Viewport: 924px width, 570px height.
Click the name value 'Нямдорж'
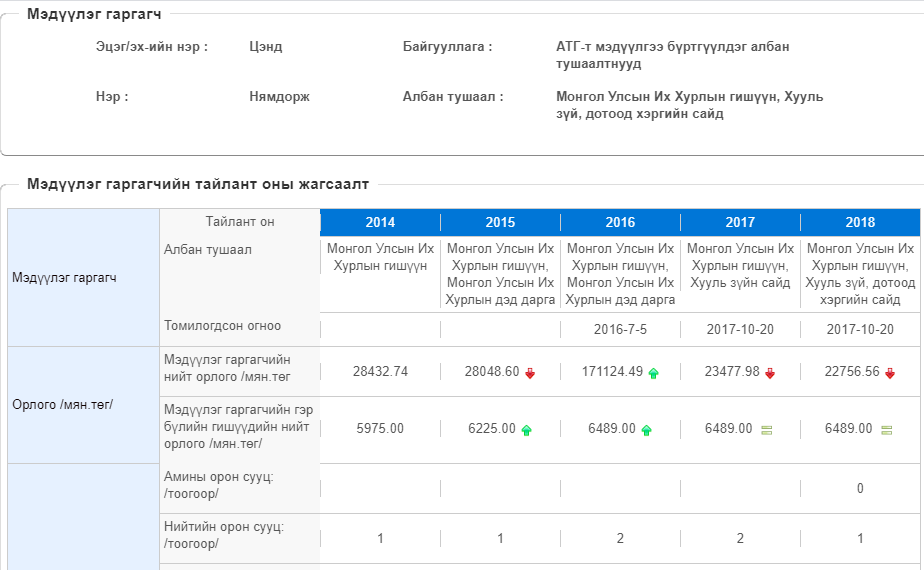click(x=279, y=97)
